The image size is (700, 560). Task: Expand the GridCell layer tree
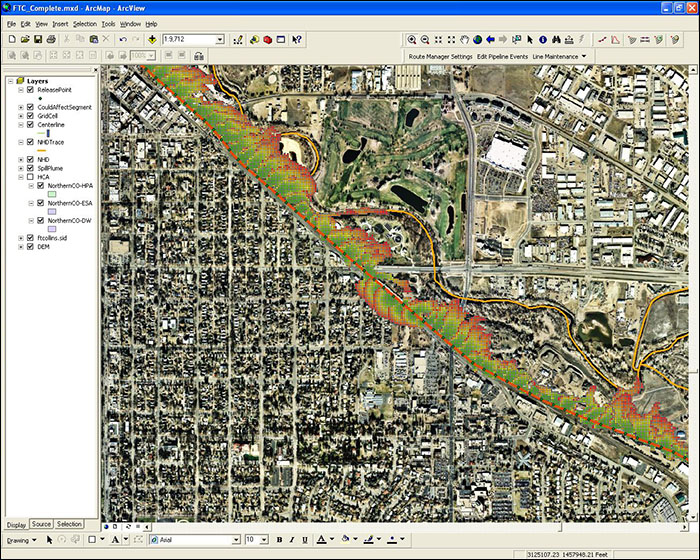pyautogui.click(x=21, y=116)
